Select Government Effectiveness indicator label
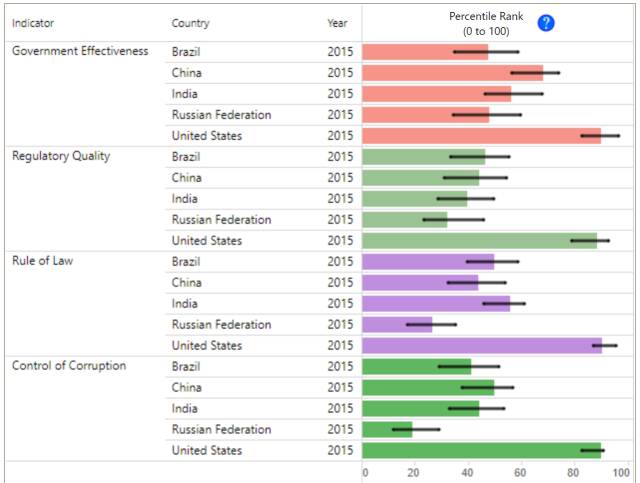This screenshot has width=640, height=483. [x=80, y=51]
